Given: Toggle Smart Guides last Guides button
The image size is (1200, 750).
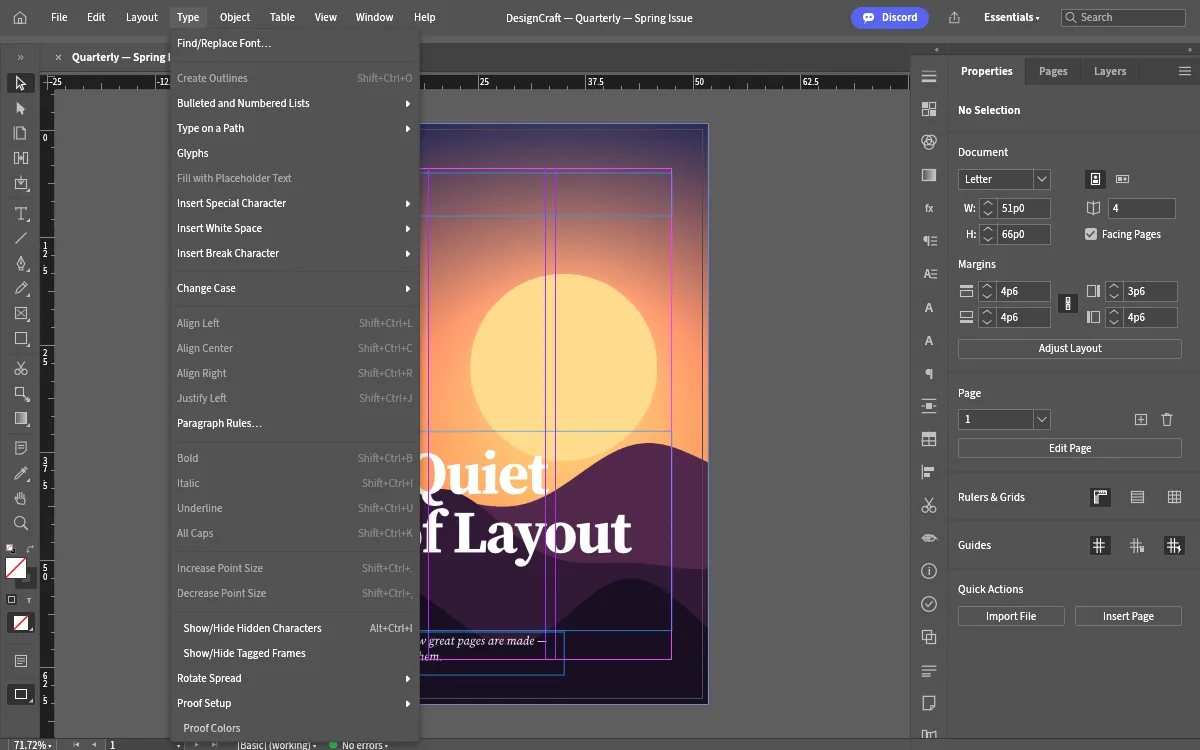Looking at the screenshot, I should (1174, 545).
